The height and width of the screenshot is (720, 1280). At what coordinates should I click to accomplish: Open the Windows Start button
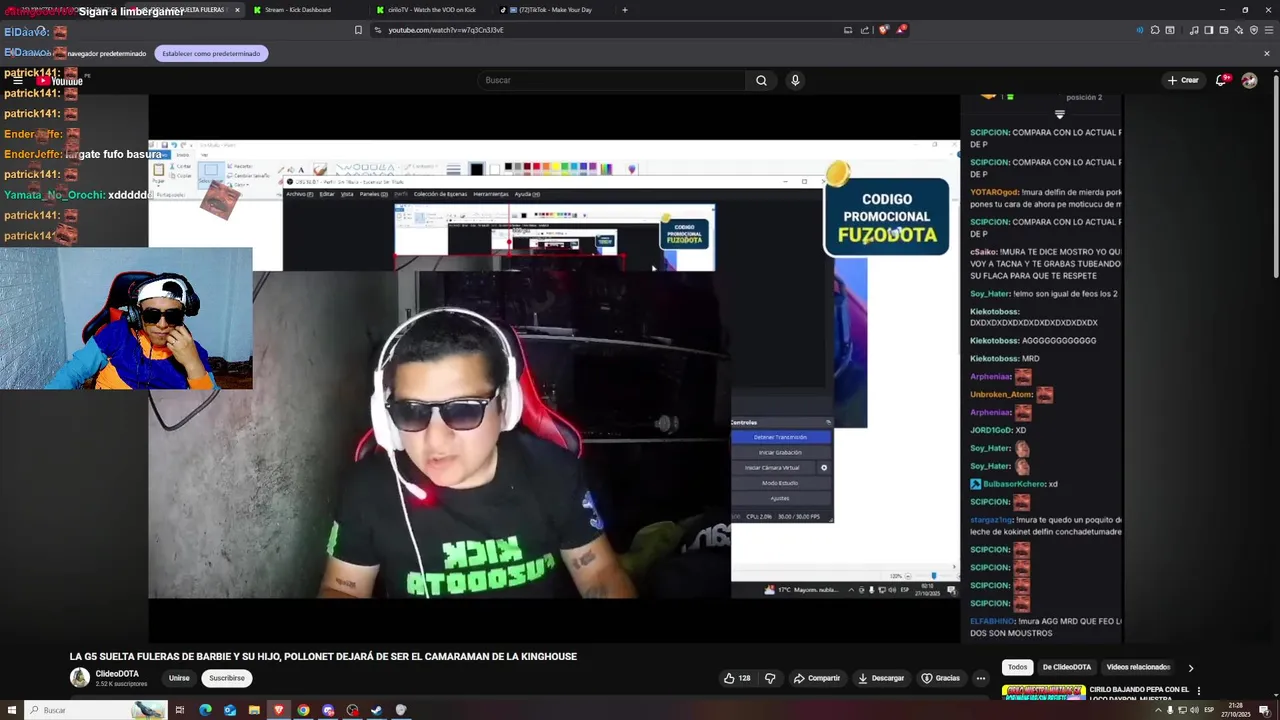click(x=10, y=710)
